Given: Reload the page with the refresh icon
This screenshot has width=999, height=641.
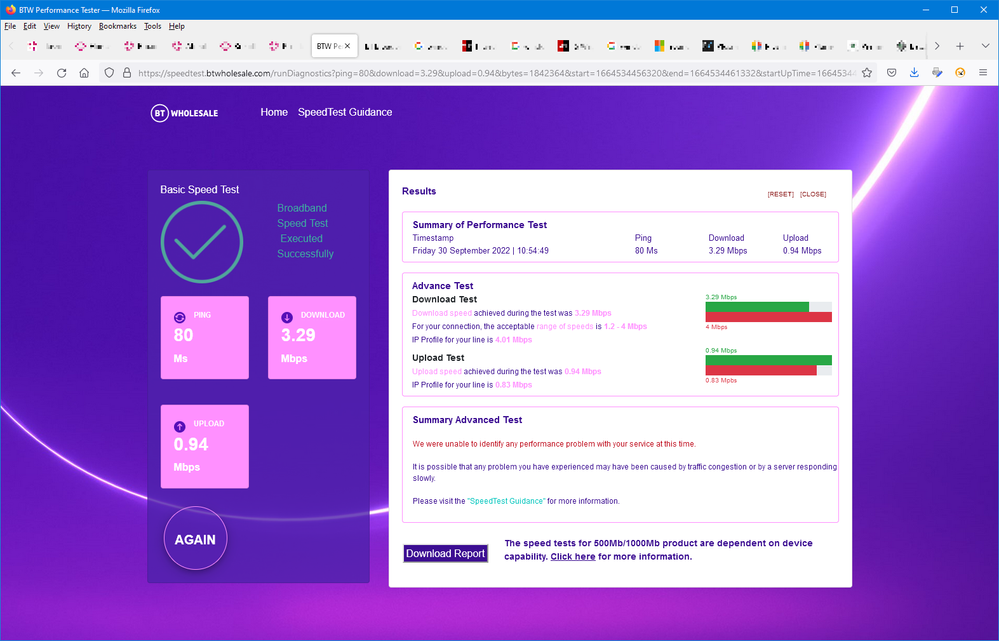Looking at the screenshot, I should (x=61, y=73).
